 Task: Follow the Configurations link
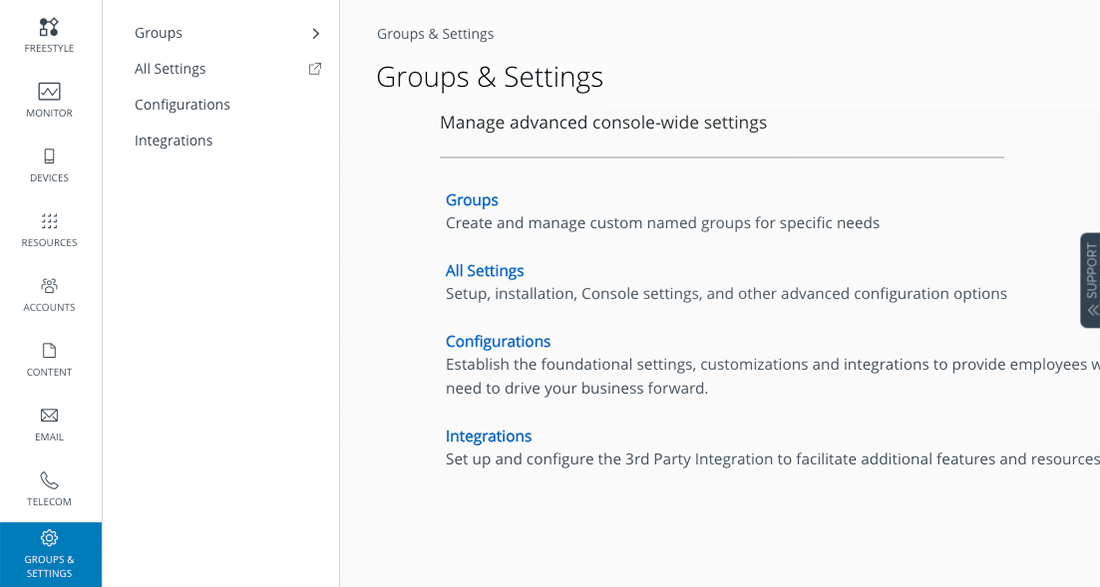click(x=498, y=341)
